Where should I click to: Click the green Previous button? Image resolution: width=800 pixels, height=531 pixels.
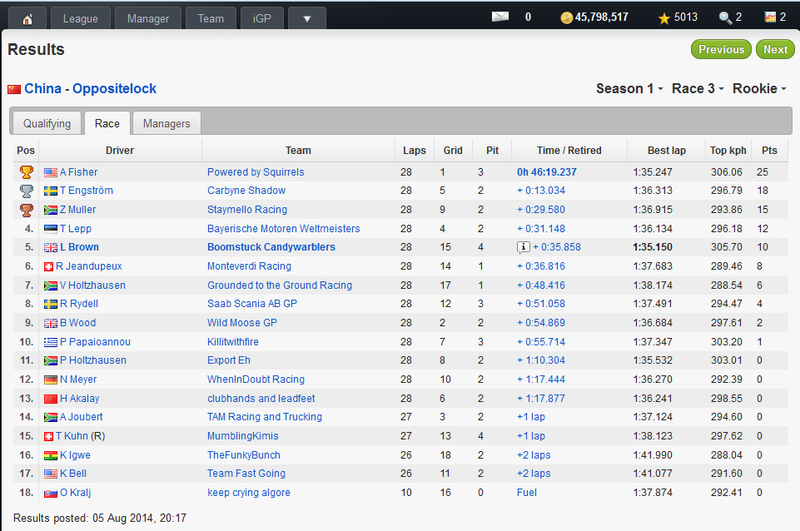coord(721,49)
